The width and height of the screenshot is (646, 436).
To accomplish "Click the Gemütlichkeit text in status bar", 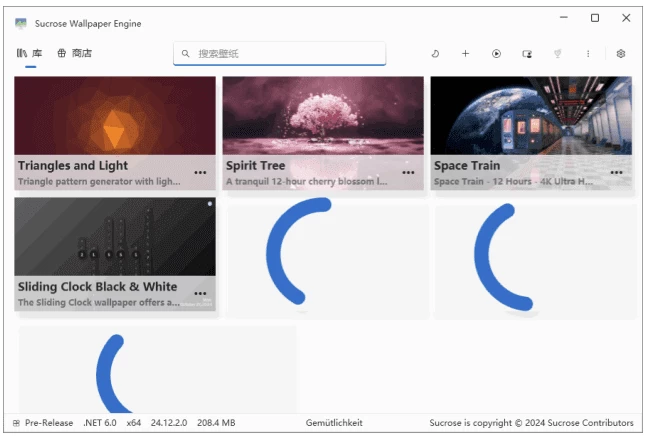I will (334, 423).
